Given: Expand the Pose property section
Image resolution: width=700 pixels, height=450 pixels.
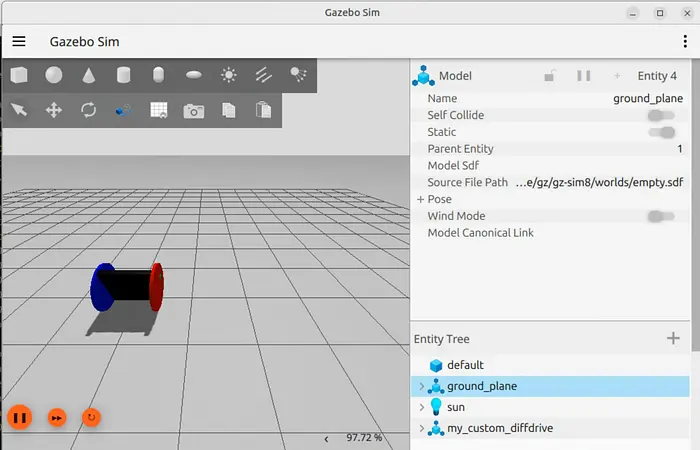Looking at the screenshot, I should [x=421, y=199].
